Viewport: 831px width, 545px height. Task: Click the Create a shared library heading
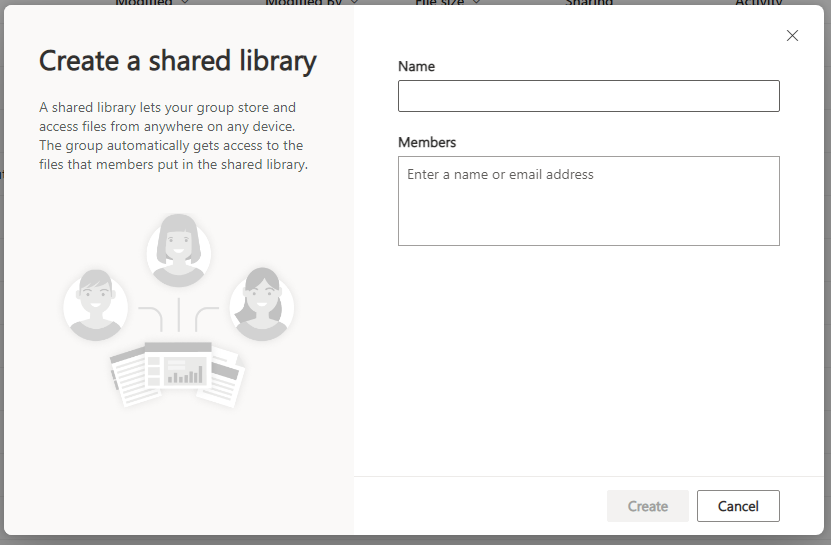point(178,61)
